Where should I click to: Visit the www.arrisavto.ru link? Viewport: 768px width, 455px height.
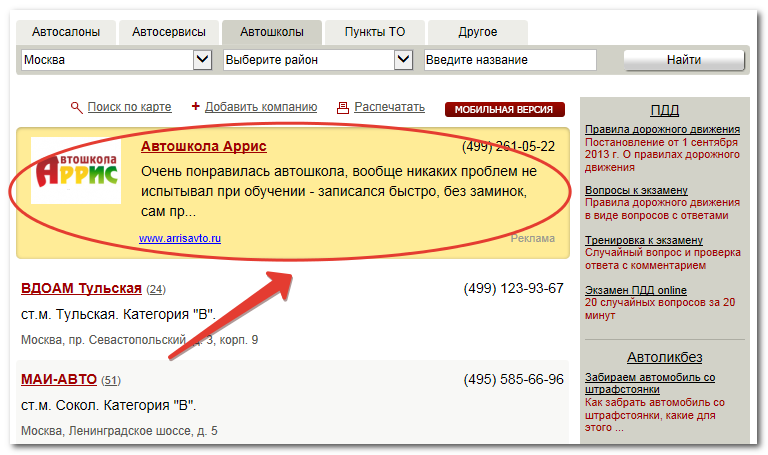(180, 239)
